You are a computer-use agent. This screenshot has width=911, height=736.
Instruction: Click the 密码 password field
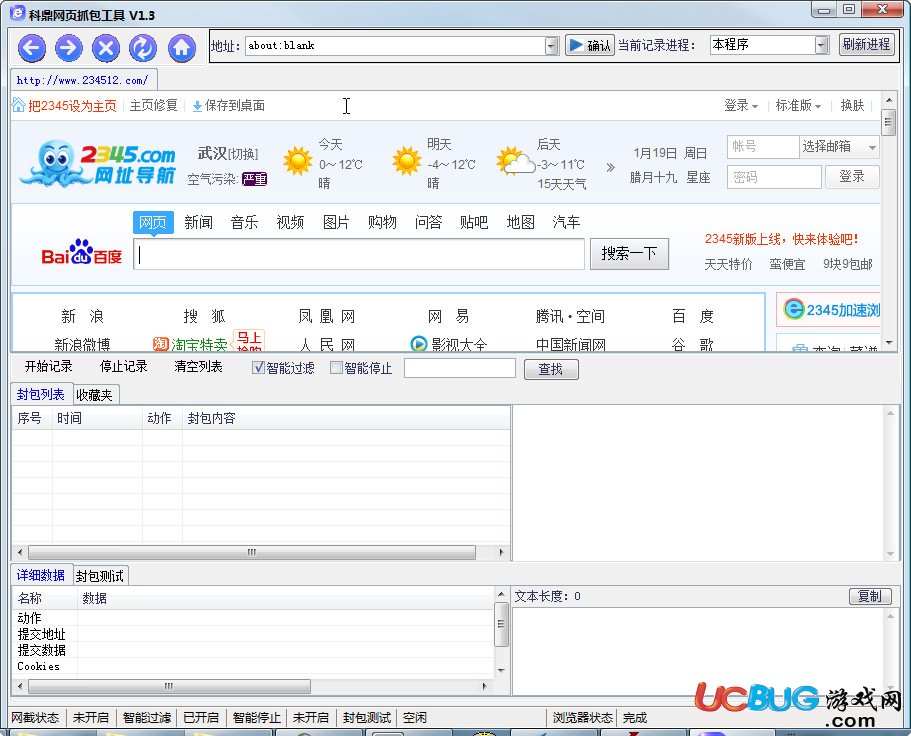click(774, 177)
